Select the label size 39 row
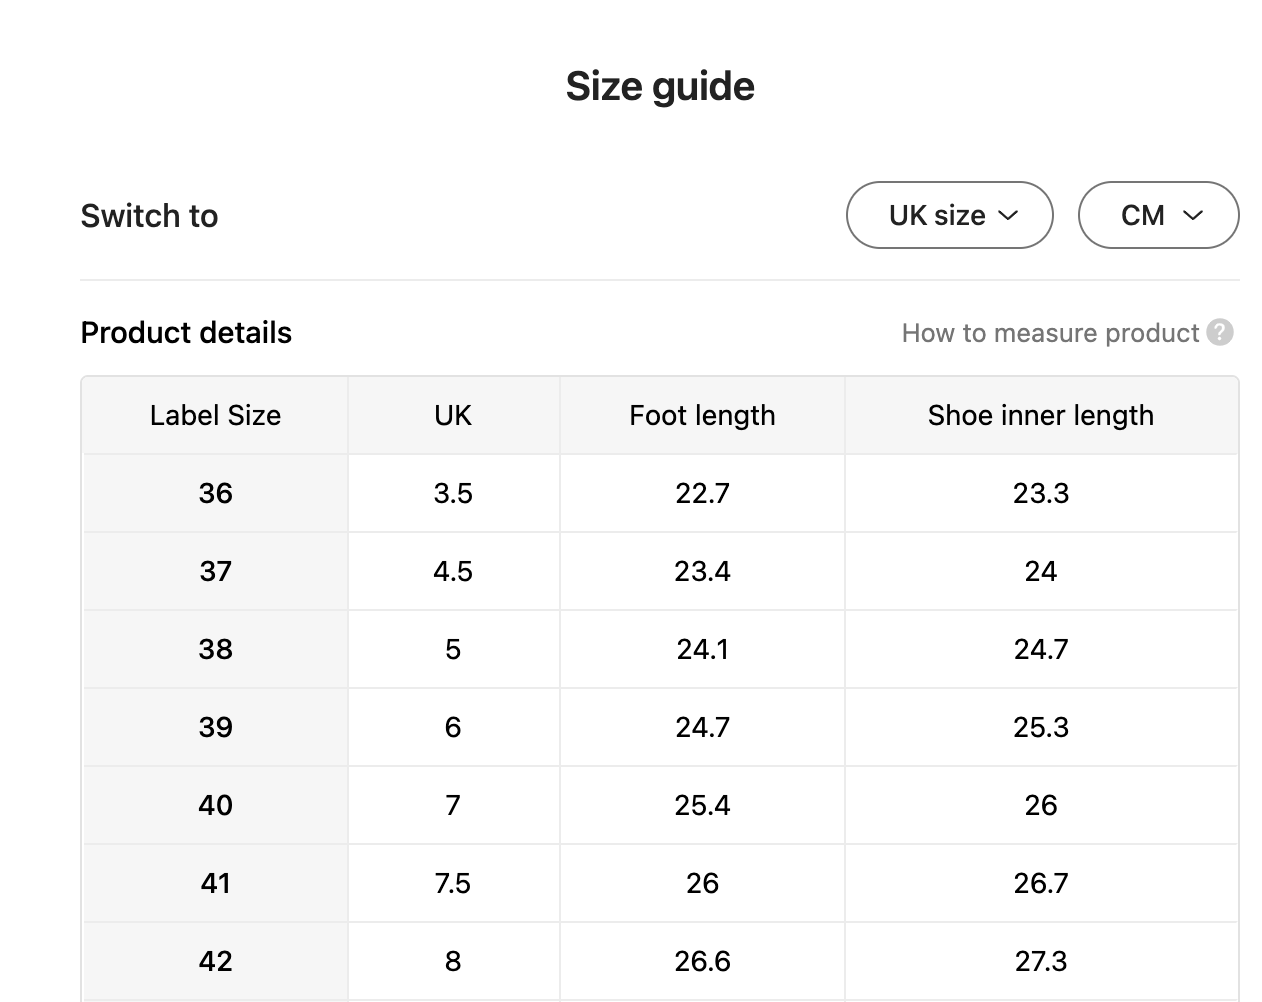This screenshot has height=1002, width=1262. [x=215, y=727]
